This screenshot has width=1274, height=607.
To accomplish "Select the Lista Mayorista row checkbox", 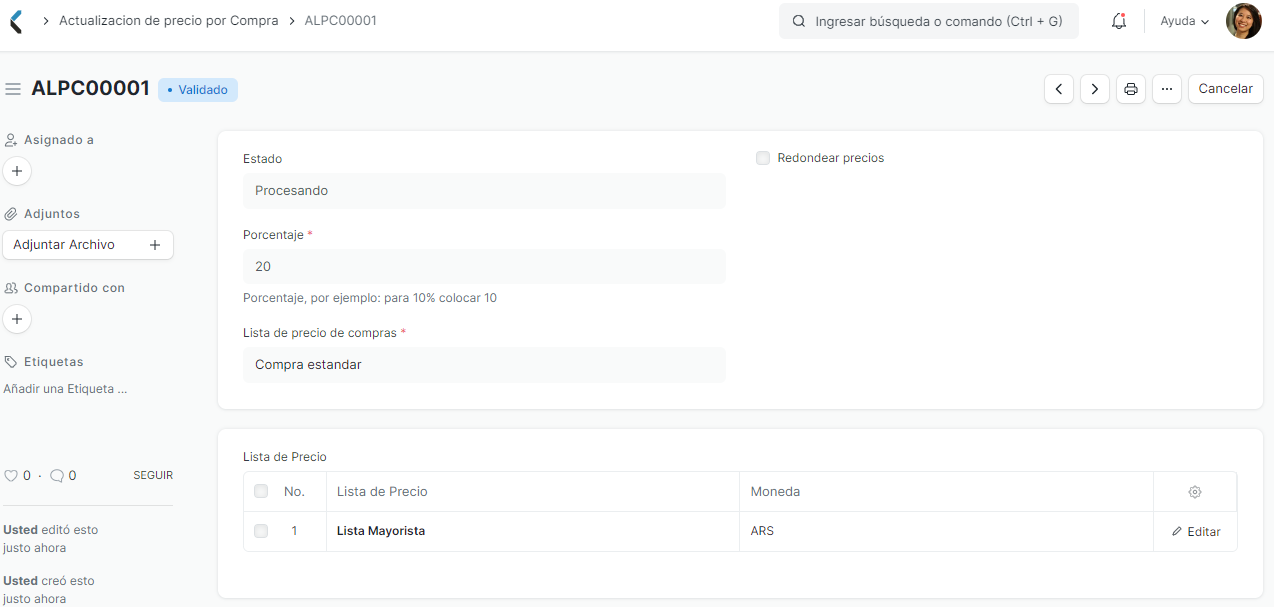I will coord(261,531).
